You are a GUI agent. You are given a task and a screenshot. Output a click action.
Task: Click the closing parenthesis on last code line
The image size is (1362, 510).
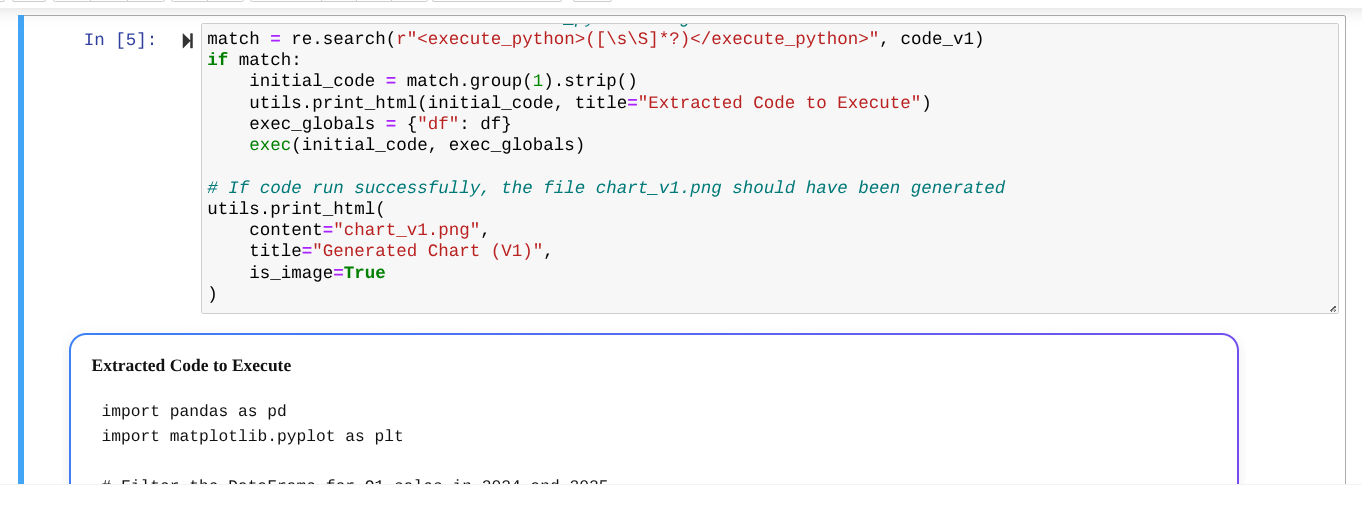pyautogui.click(x=212, y=294)
